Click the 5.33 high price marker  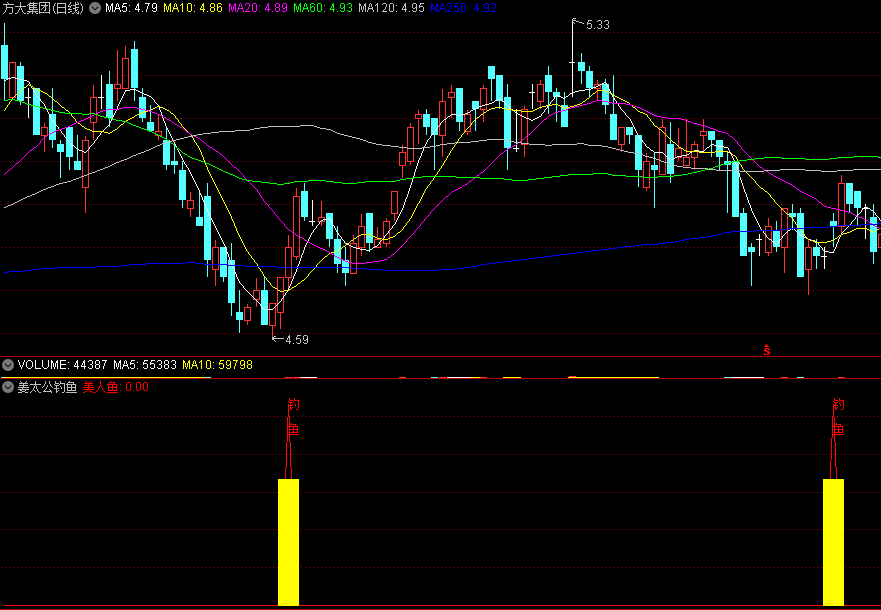pos(597,25)
